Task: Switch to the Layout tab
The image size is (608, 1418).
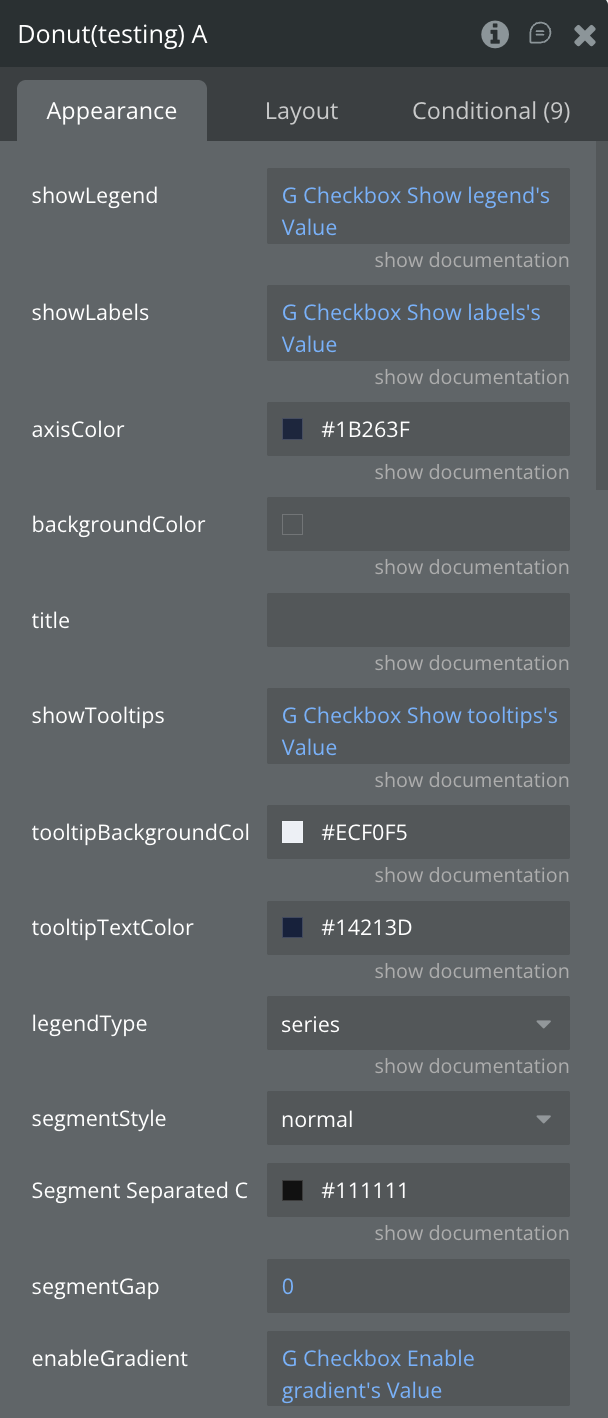Action: click(x=301, y=111)
